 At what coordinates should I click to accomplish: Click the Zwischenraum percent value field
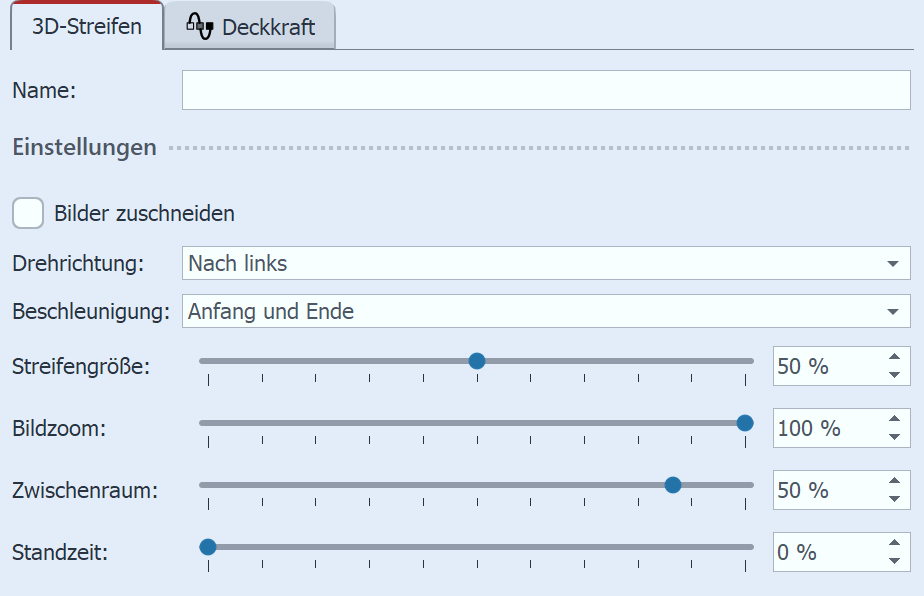[825, 490]
